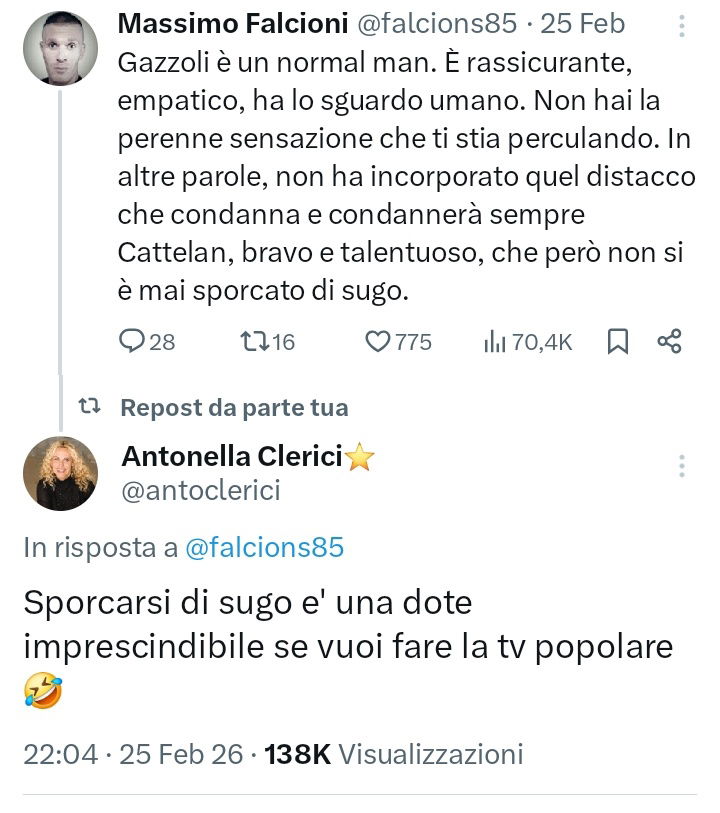Repost Massimo Falcioni's tweet
Screen dimensions: 720x813
[256, 342]
